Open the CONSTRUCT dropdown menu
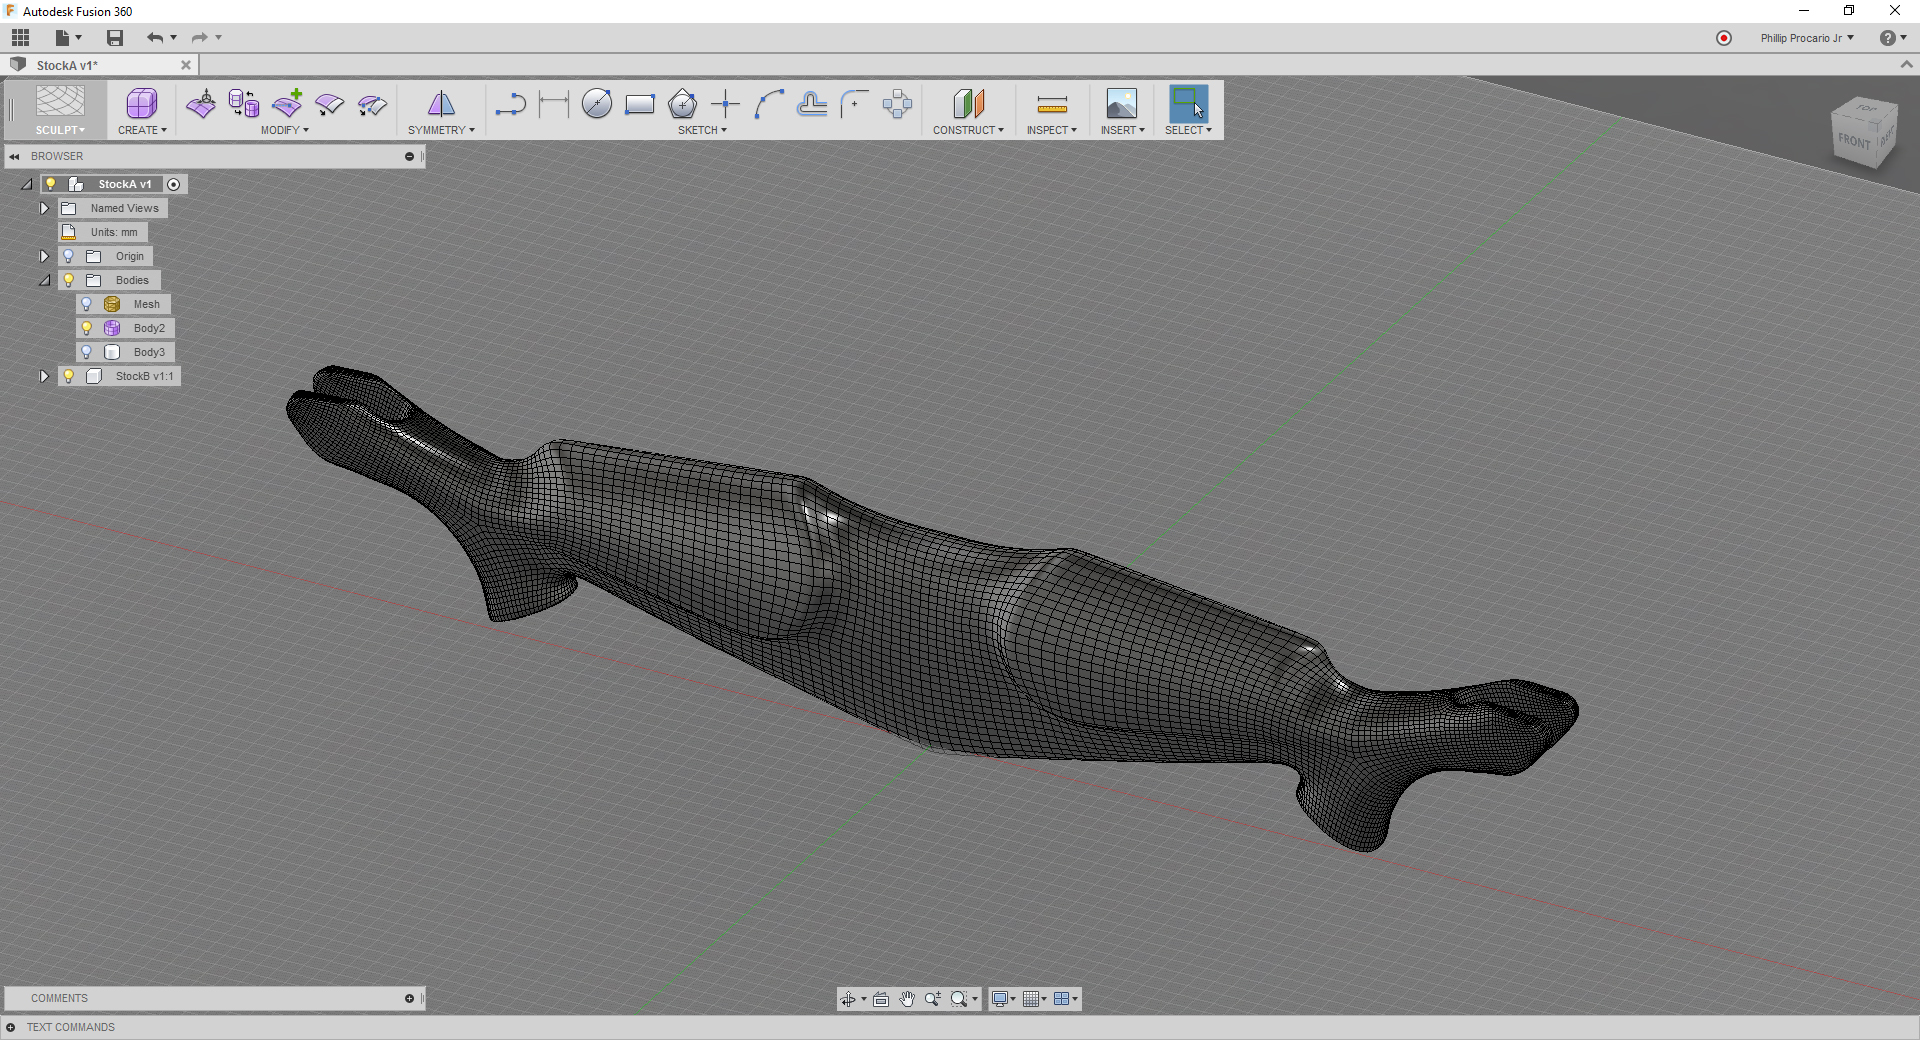Screen dimensions: 1920x1040 pos(968,130)
